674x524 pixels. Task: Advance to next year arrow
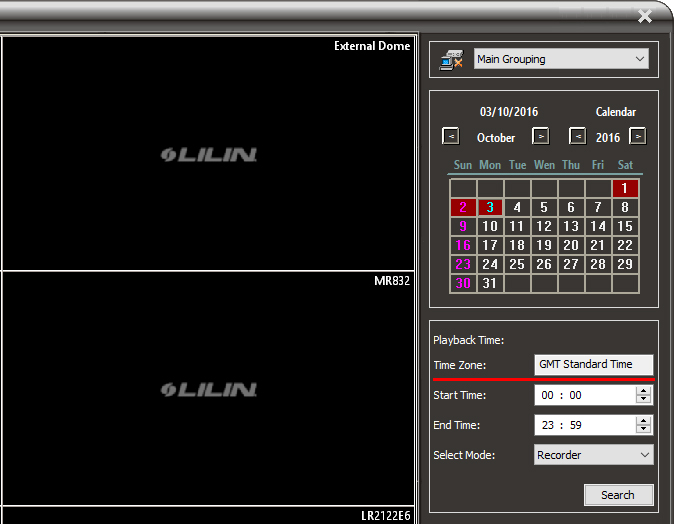pos(637,136)
